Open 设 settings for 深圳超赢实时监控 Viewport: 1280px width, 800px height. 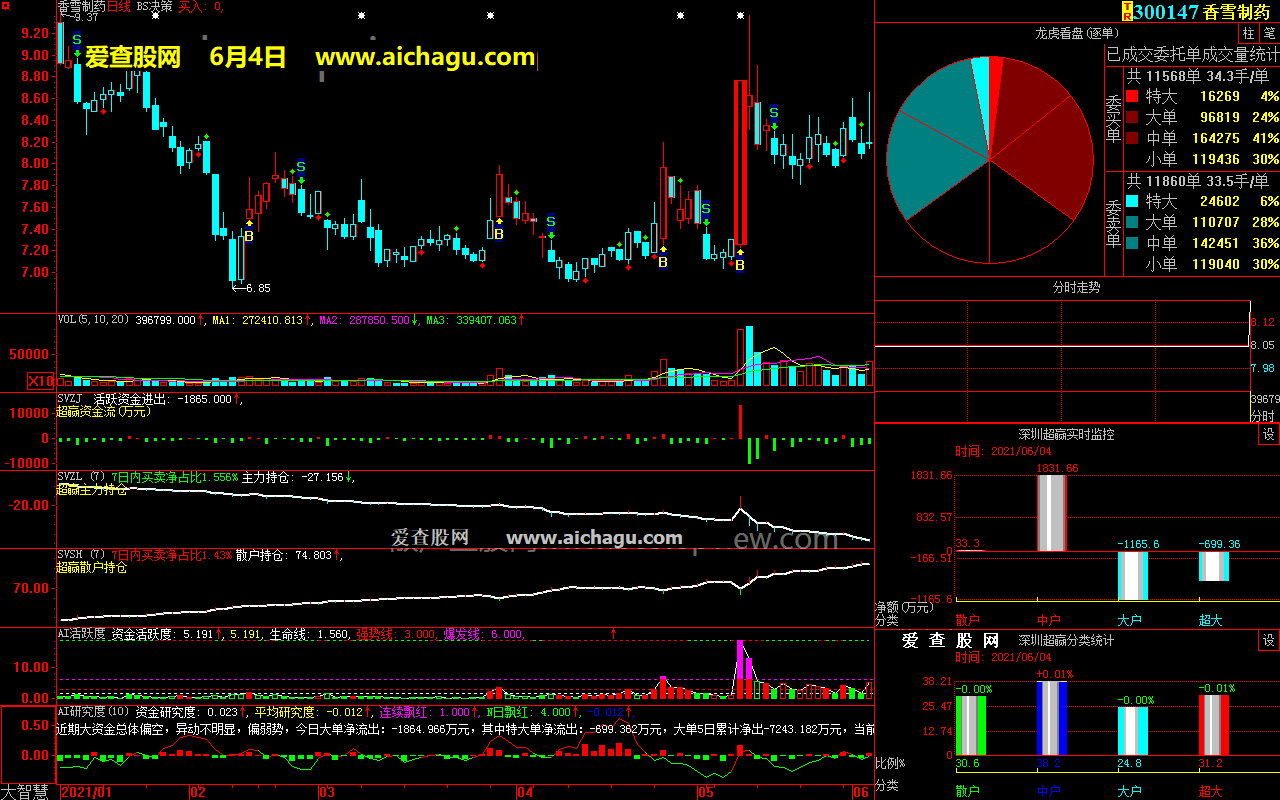[x=1269, y=434]
